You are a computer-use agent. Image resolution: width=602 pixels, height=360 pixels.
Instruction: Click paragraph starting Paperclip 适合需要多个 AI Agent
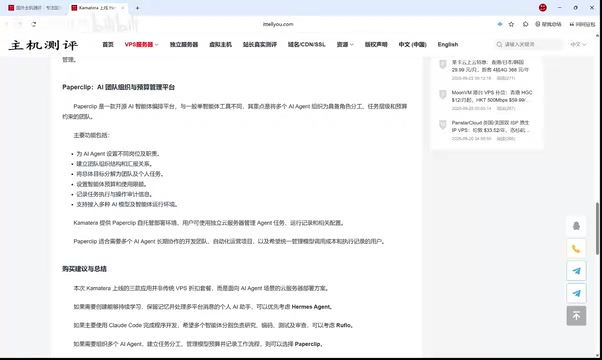coord(229,241)
